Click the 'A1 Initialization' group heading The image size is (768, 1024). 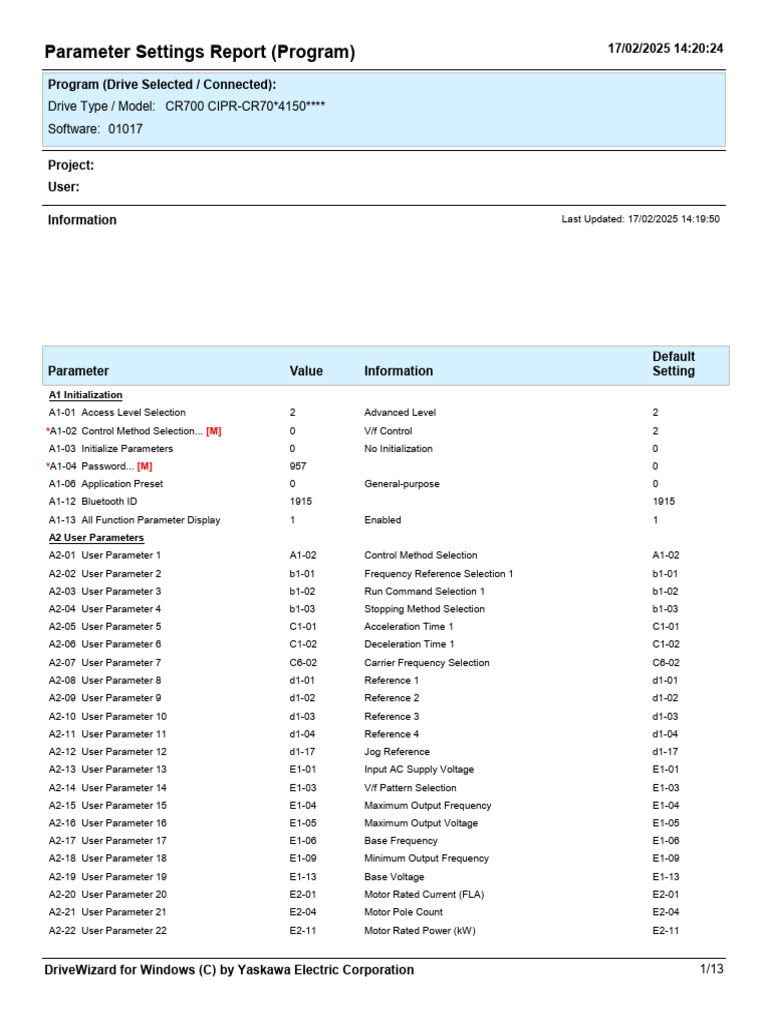(86, 395)
